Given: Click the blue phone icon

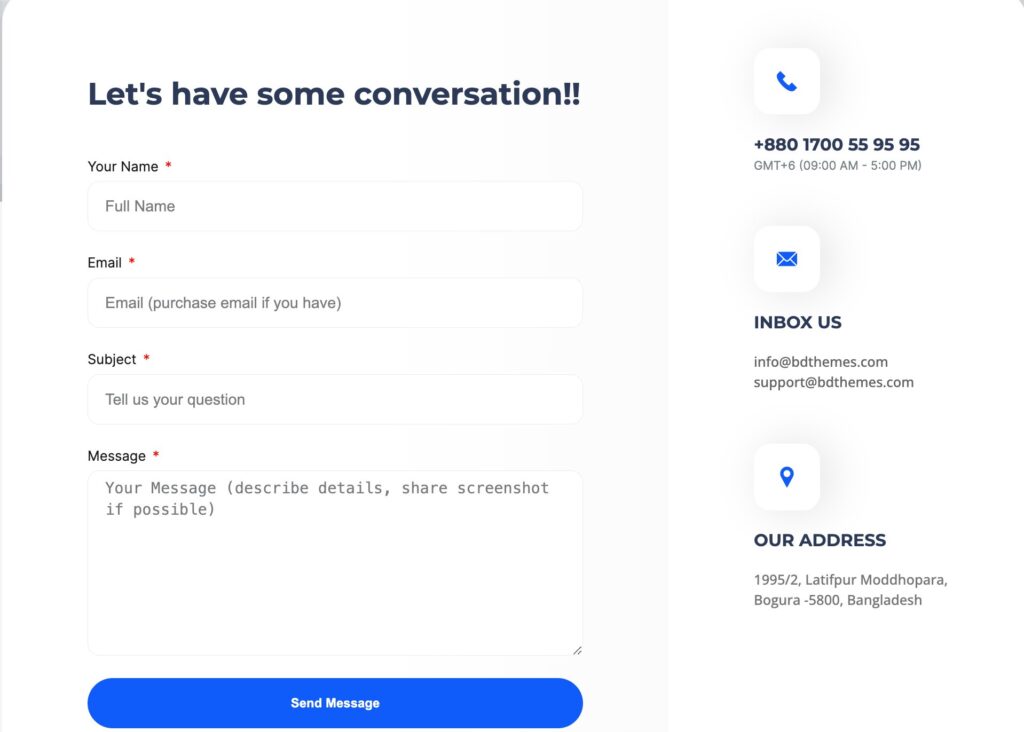Looking at the screenshot, I should [x=786, y=82].
